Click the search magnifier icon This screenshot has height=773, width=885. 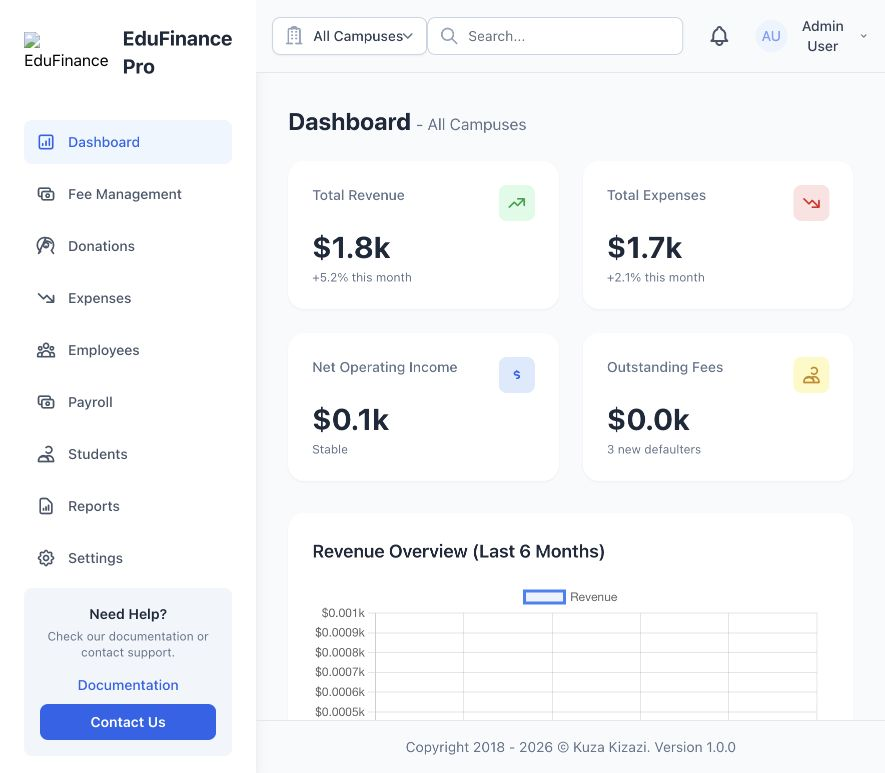pos(449,36)
